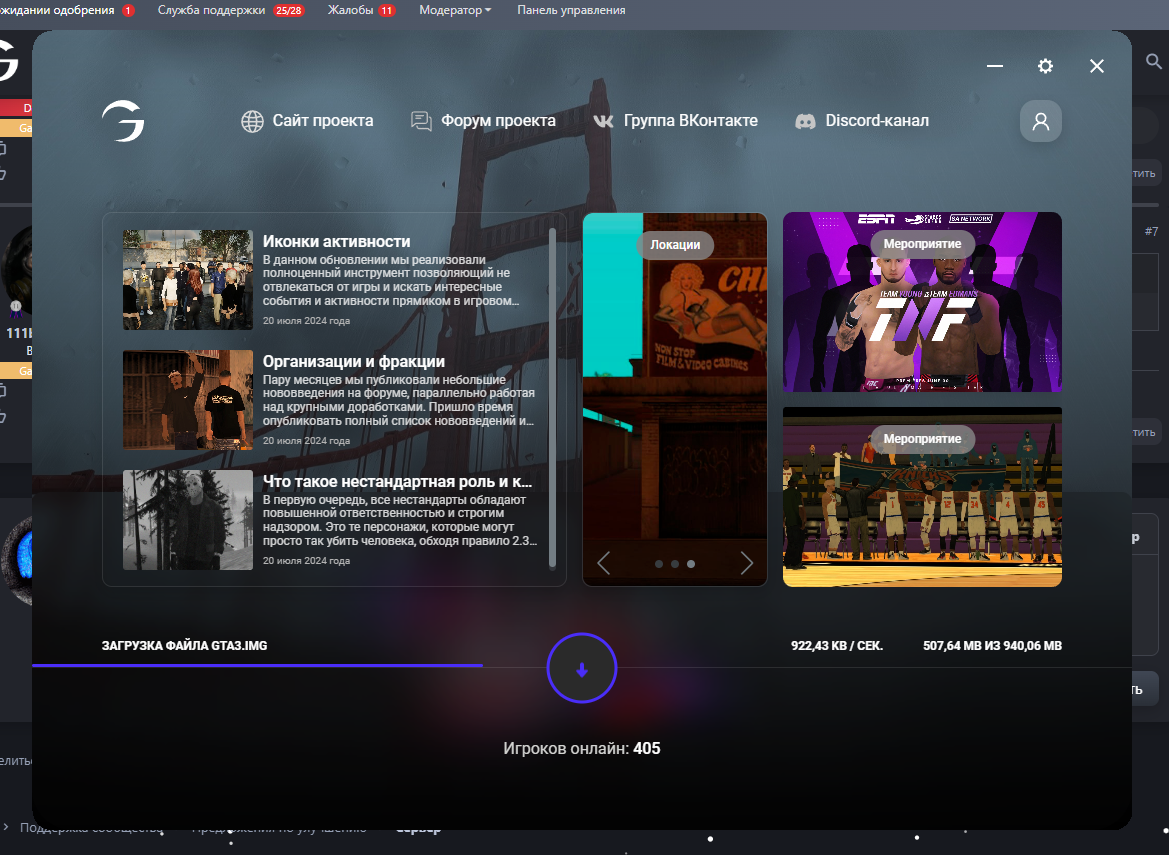Click the download progress bar
The image size is (1169, 855).
coord(257,665)
